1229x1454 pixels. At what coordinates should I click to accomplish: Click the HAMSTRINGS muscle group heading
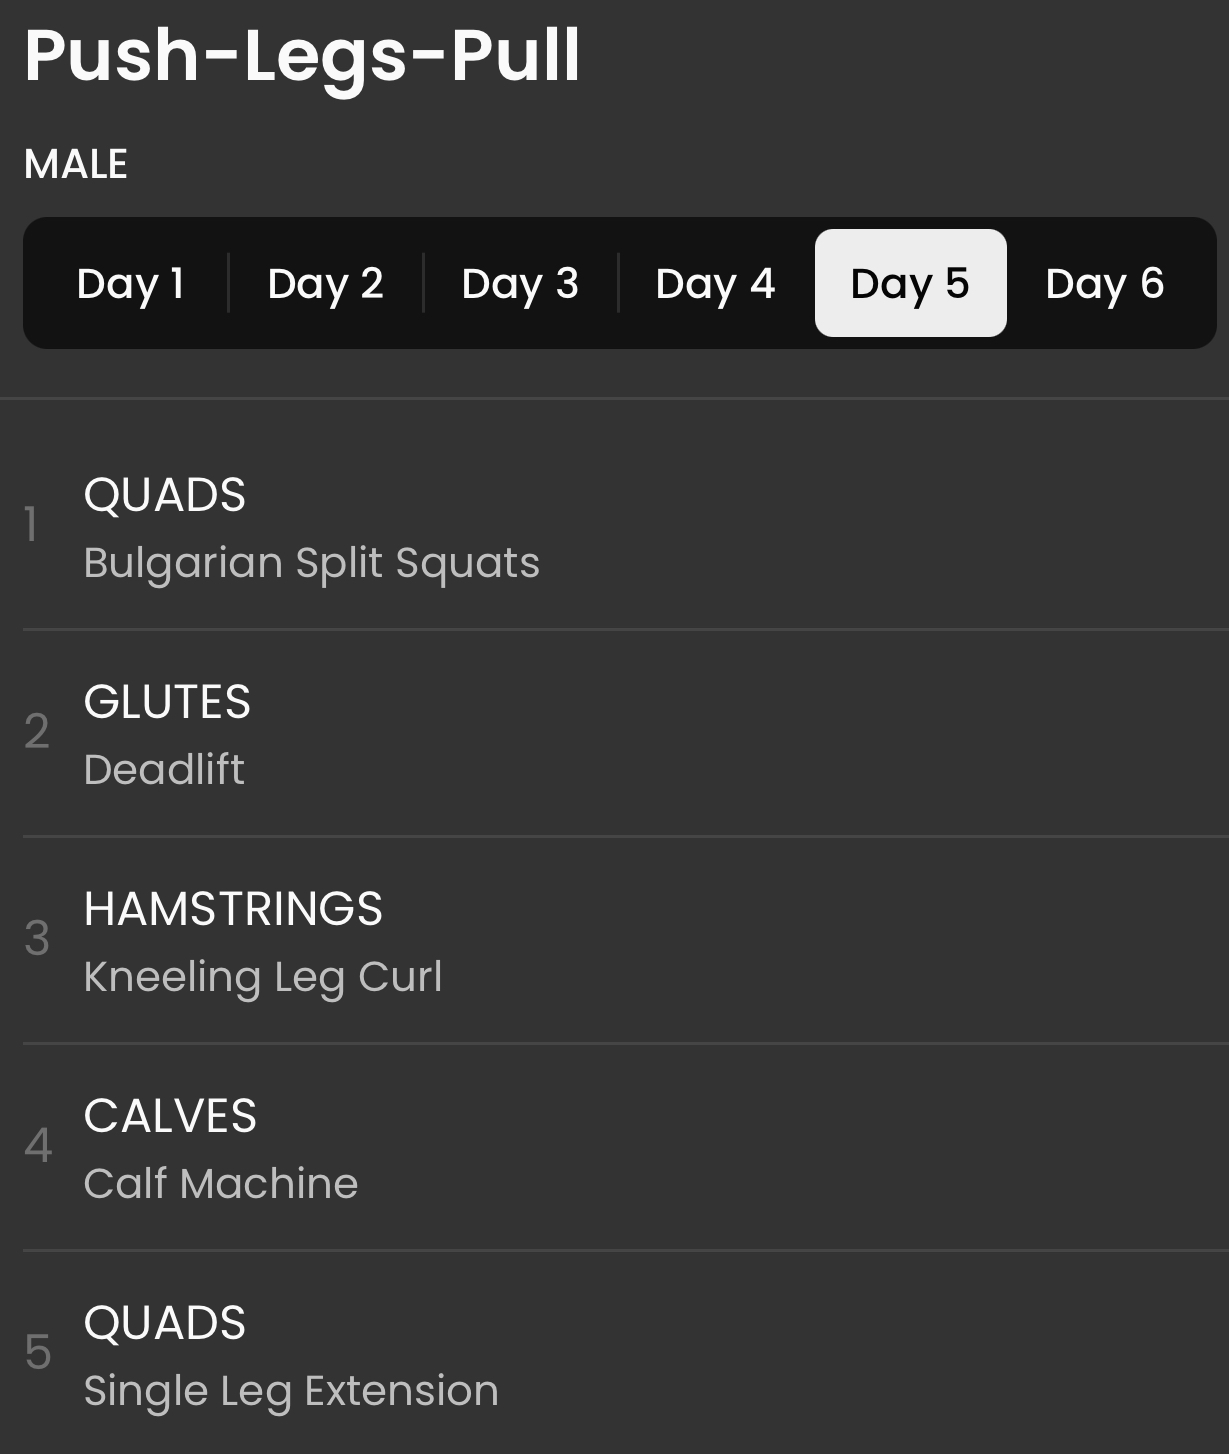click(233, 909)
